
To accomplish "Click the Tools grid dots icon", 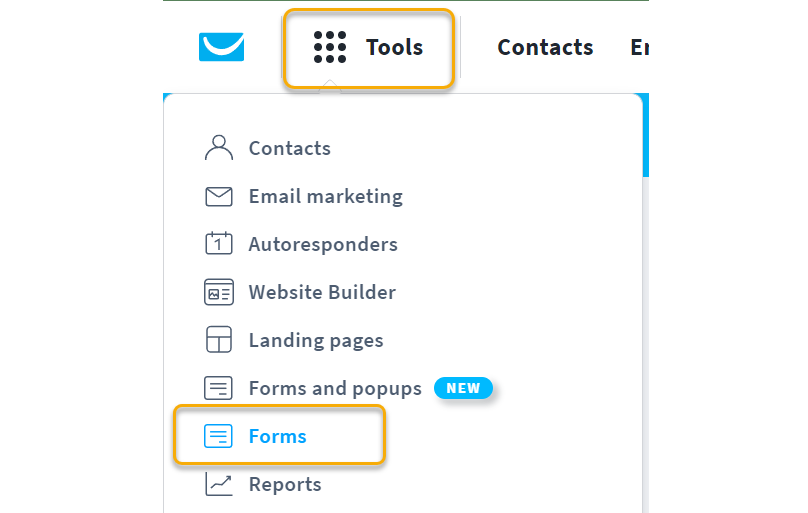I will tap(330, 47).
